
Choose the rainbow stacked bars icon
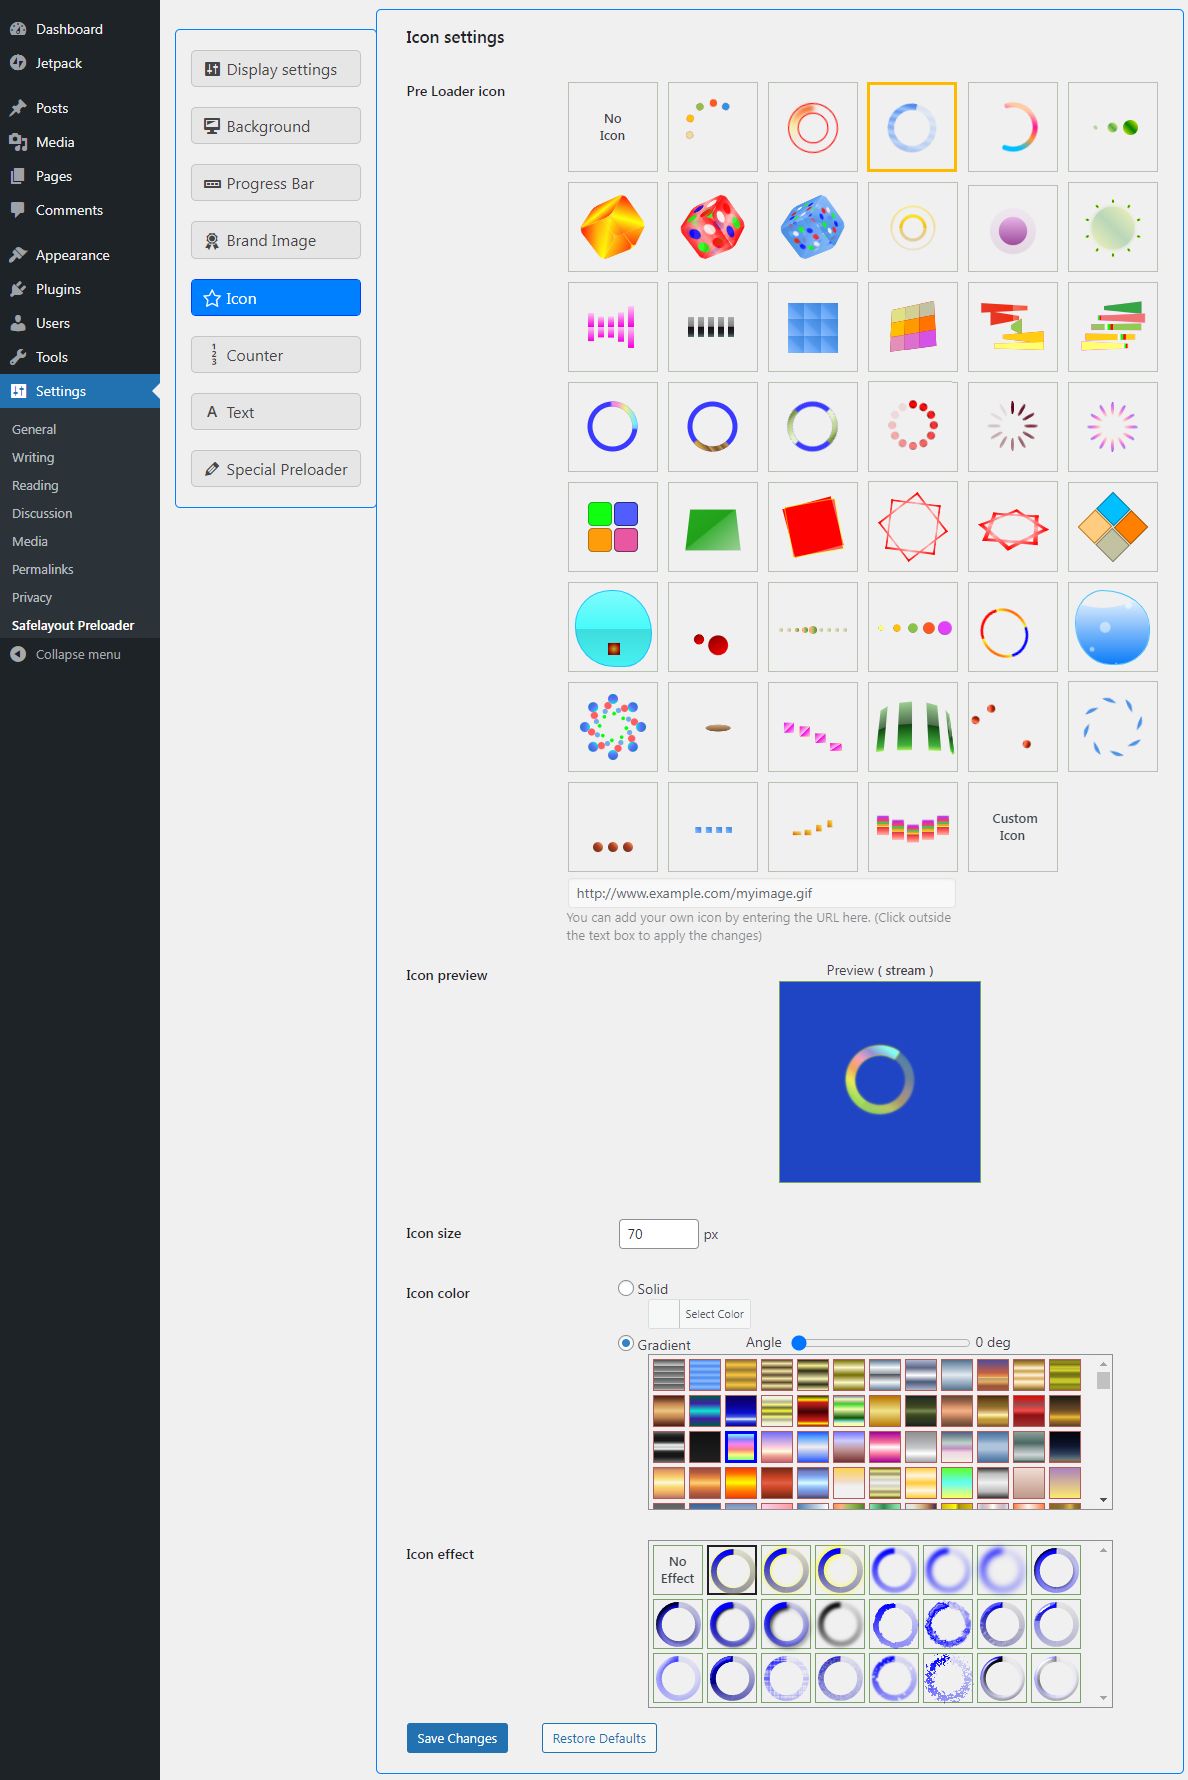912,827
